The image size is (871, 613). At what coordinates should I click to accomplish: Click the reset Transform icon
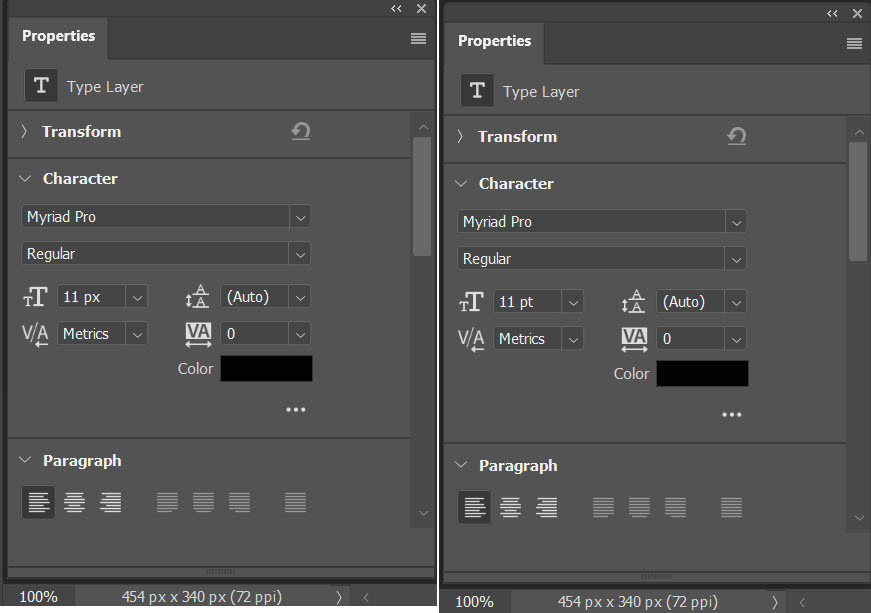(x=301, y=131)
